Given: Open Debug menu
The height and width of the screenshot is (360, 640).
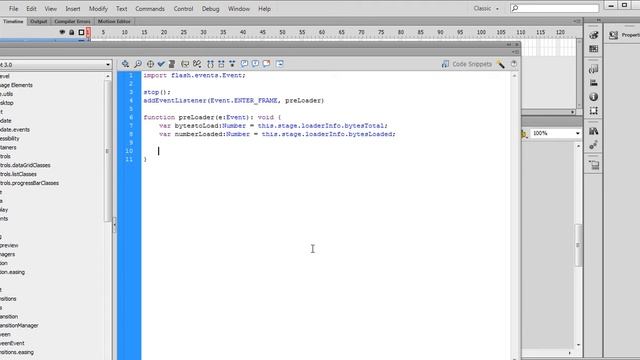Looking at the screenshot, I should 210,9.
